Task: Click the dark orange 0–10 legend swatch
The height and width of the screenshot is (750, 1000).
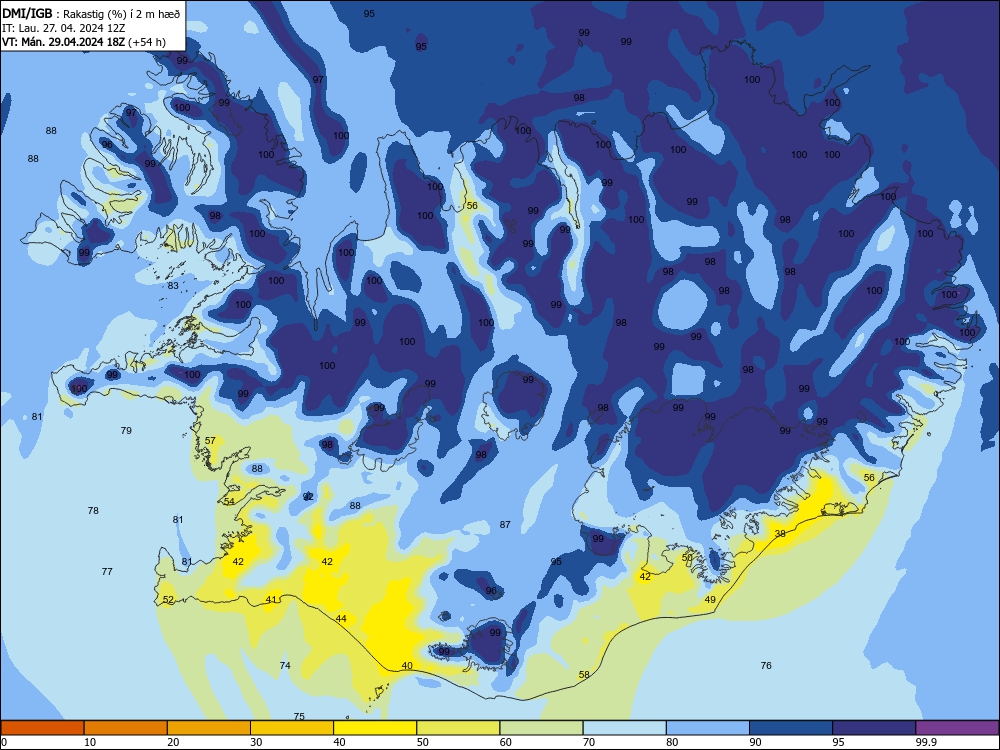Action: [x=42, y=728]
